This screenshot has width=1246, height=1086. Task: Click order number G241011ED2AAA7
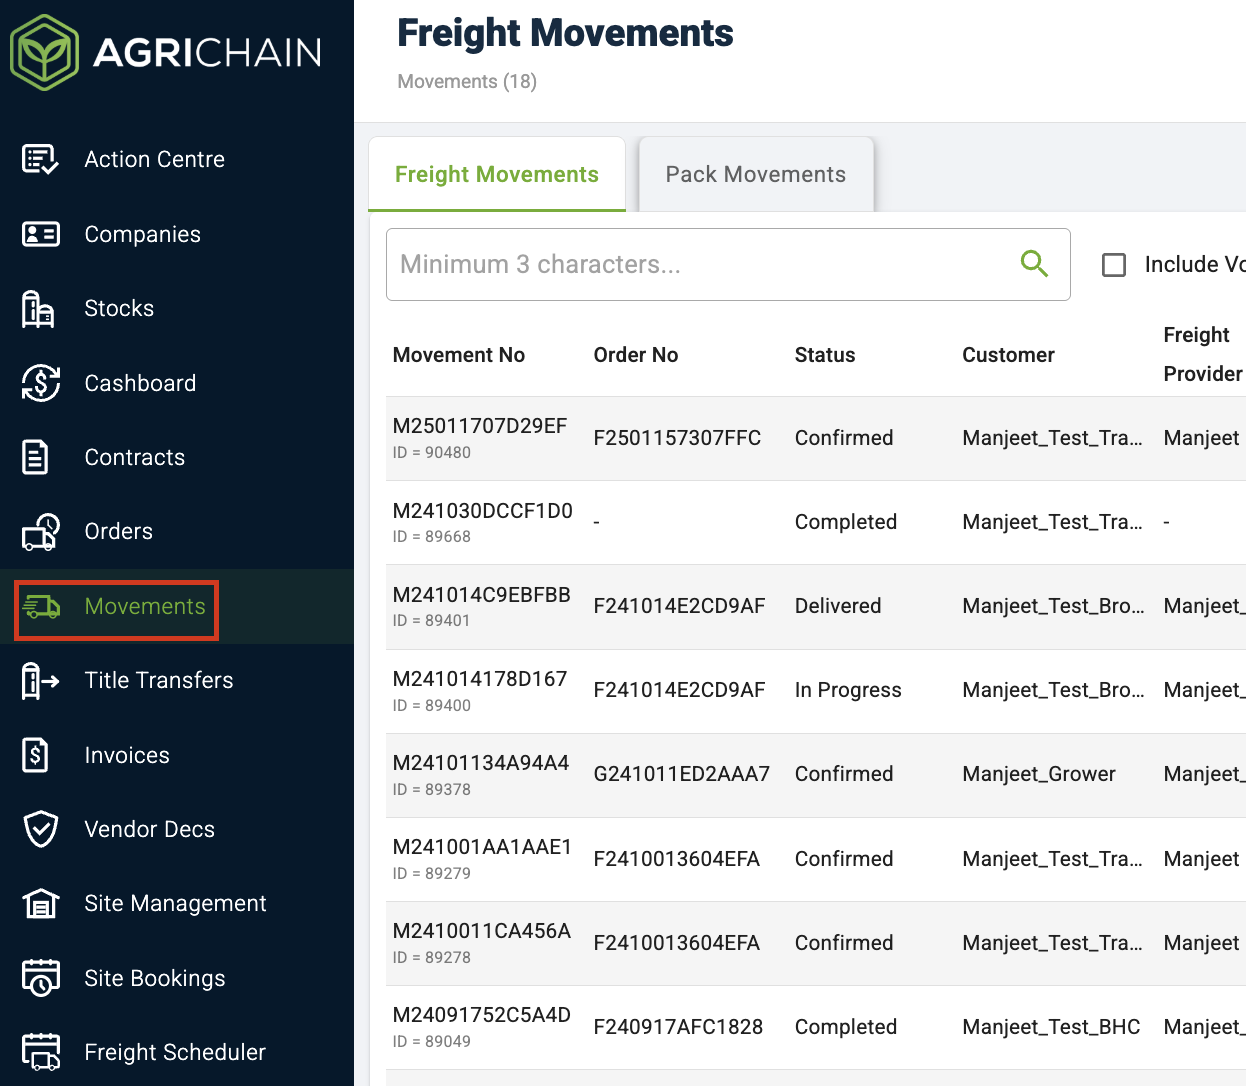click(x=681, y=774)
